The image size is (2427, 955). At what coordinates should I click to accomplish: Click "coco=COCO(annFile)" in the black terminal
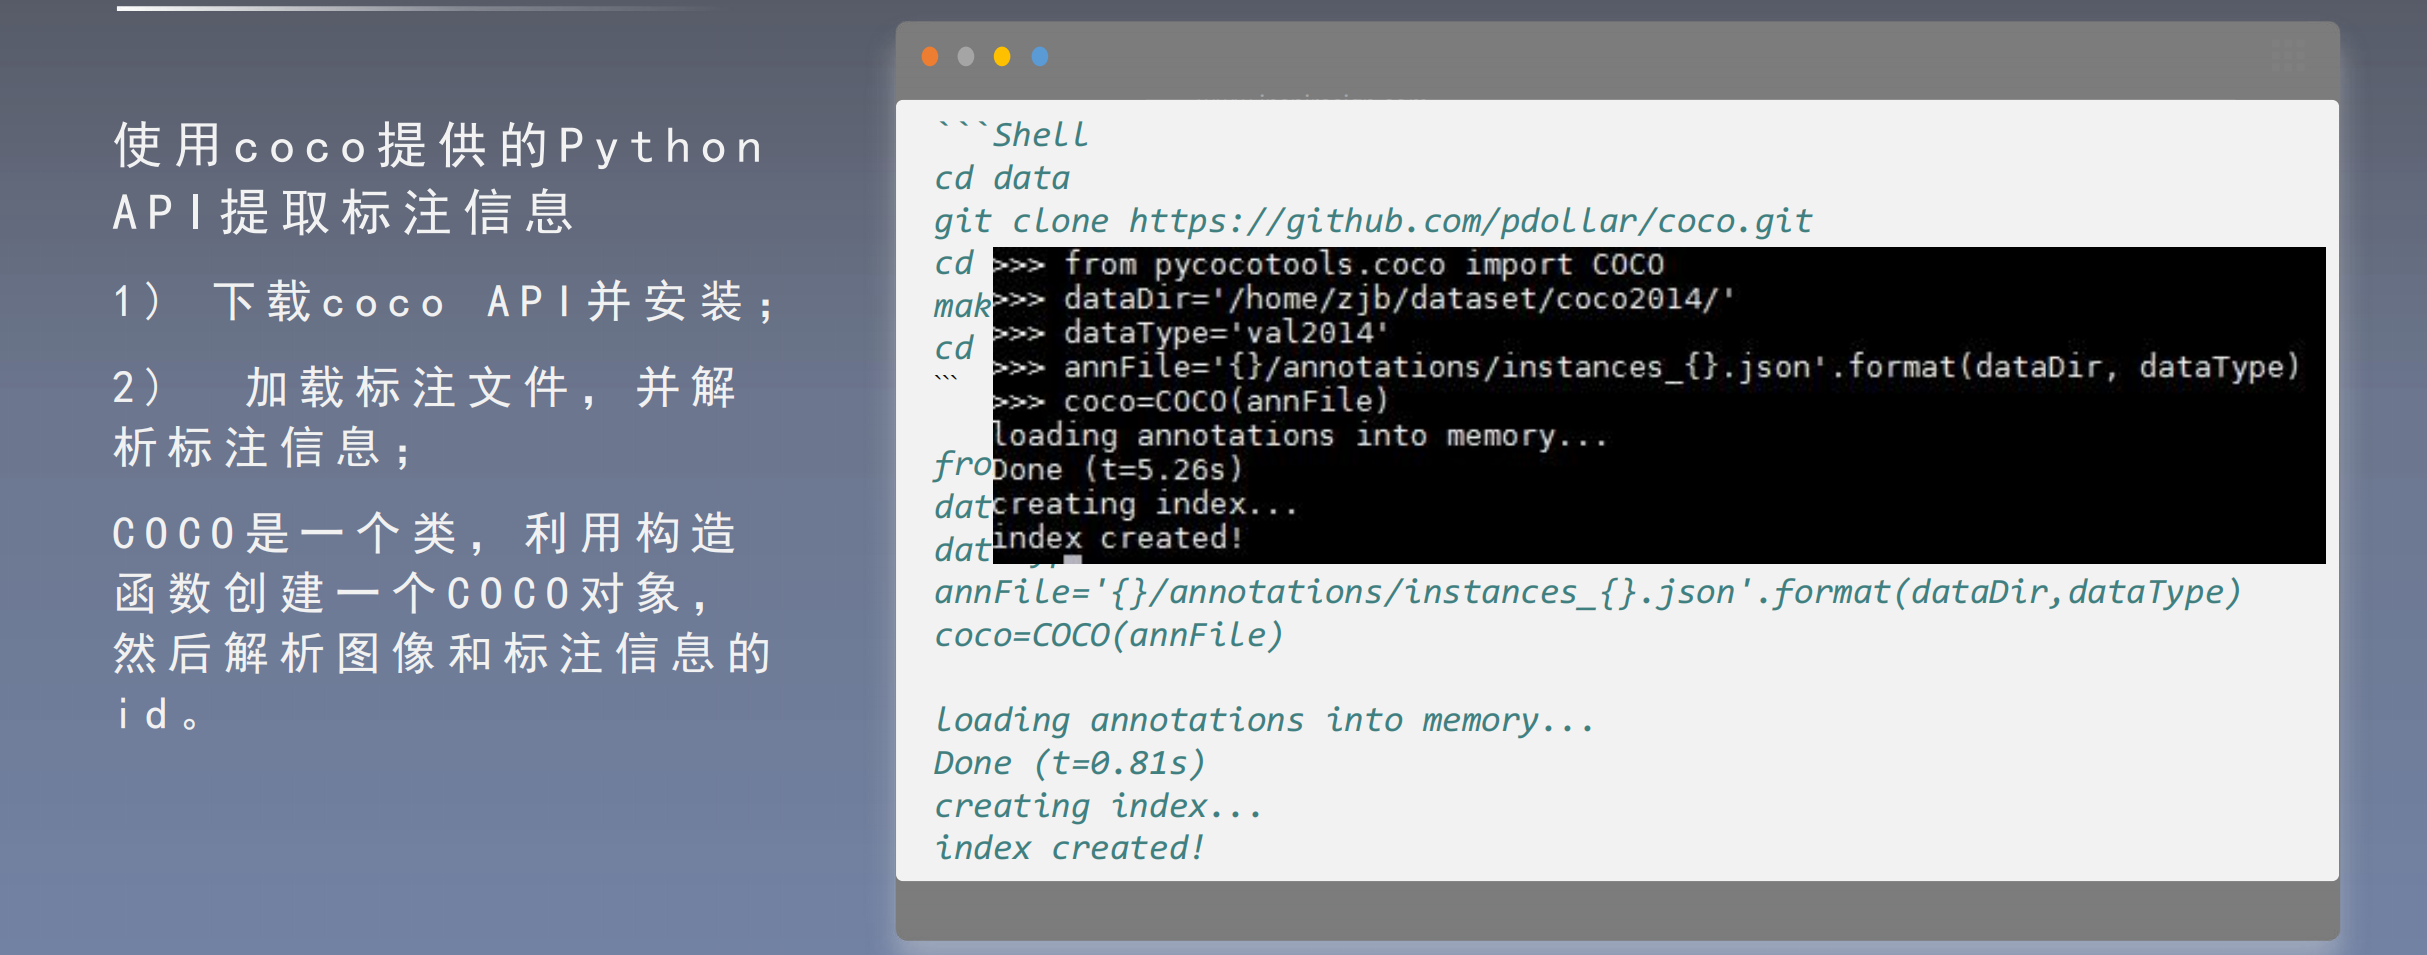pyautogui.click(x=1191, y=401)
